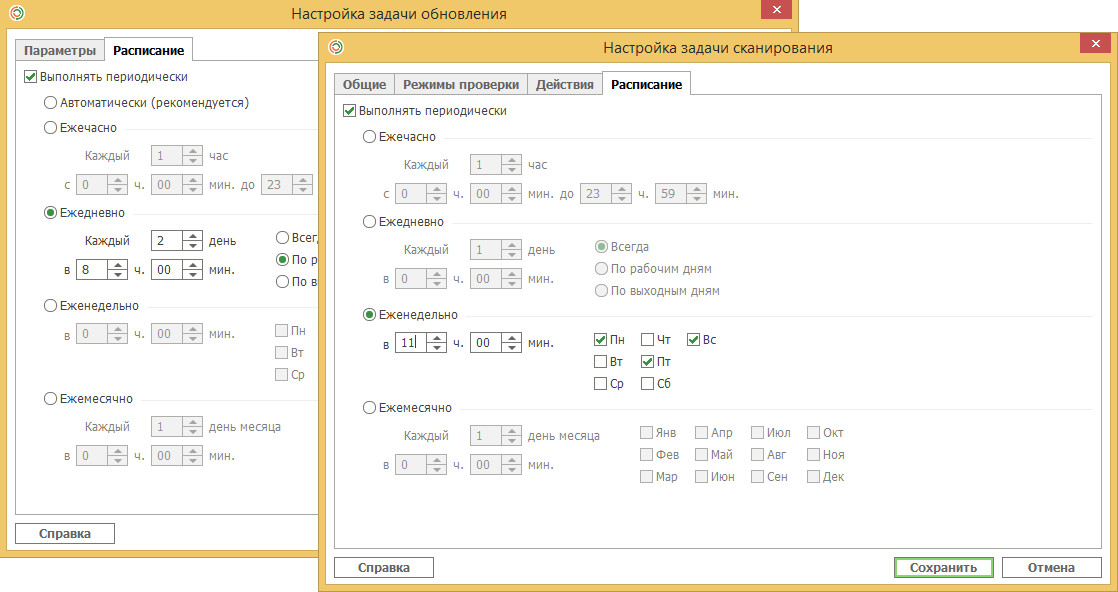Viewport: 1118px width, 592px height.
Task: Click the Отмена button
Action: (1051, 568)
